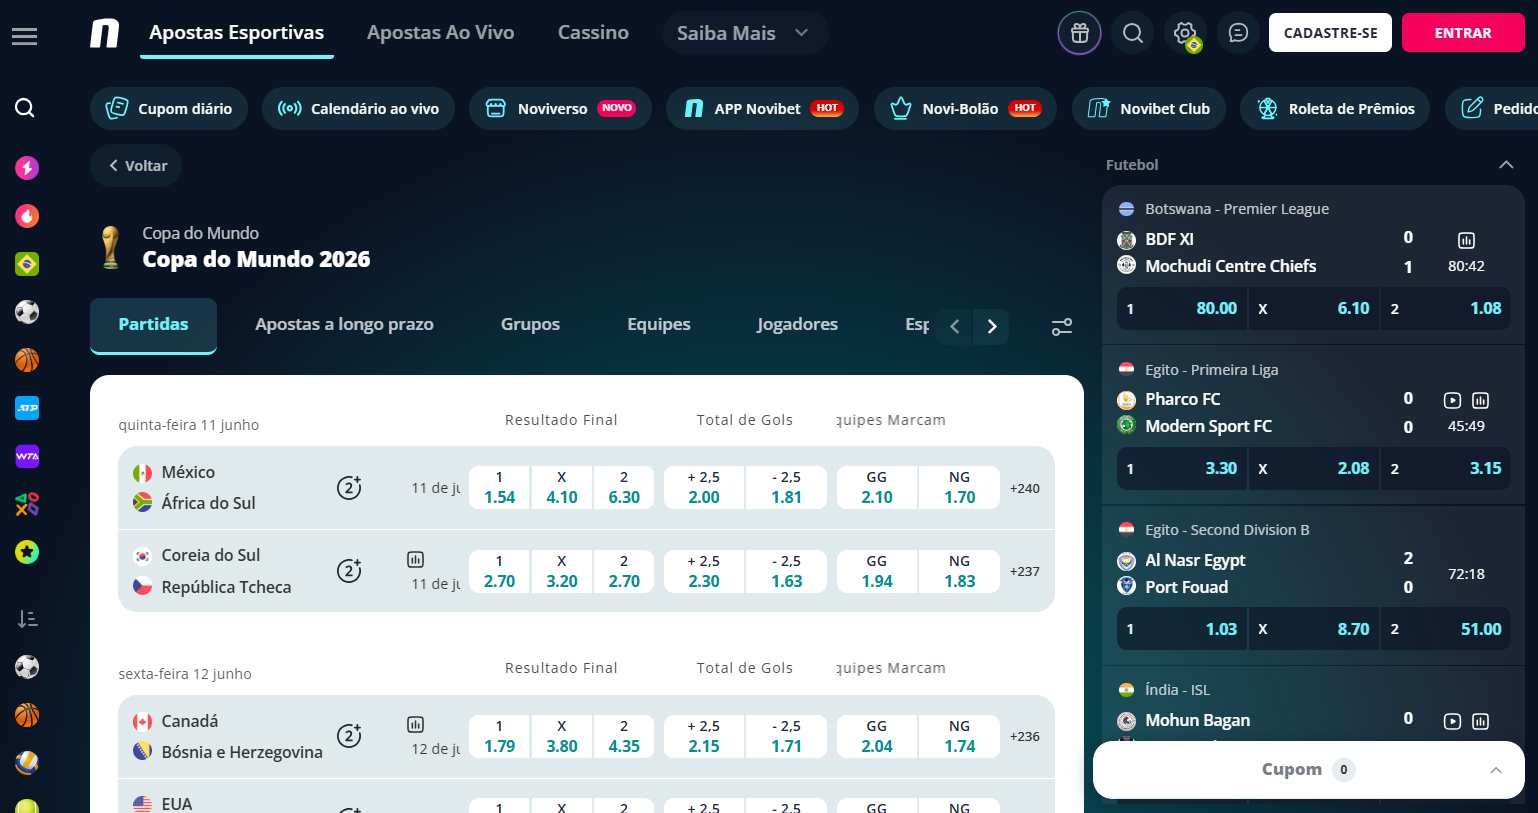The height and width of the screenshot is (813, 1538).
Task: Select the Apostas a longo prazo tab
Action: (x=344, y=325)
